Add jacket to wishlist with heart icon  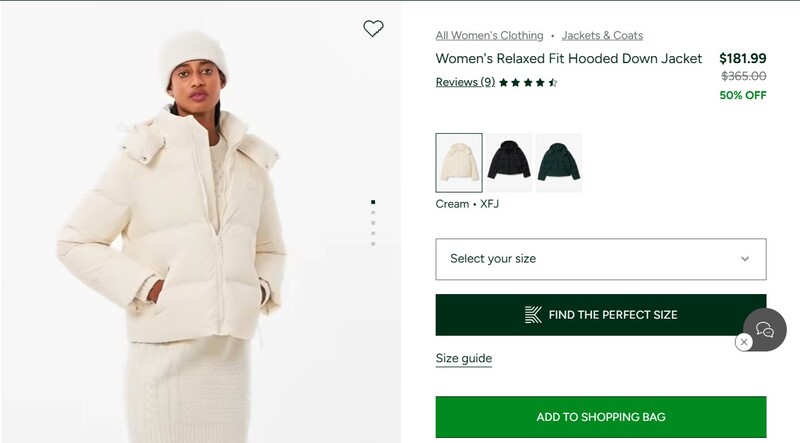pyautogui.click(x=373, y=29)
